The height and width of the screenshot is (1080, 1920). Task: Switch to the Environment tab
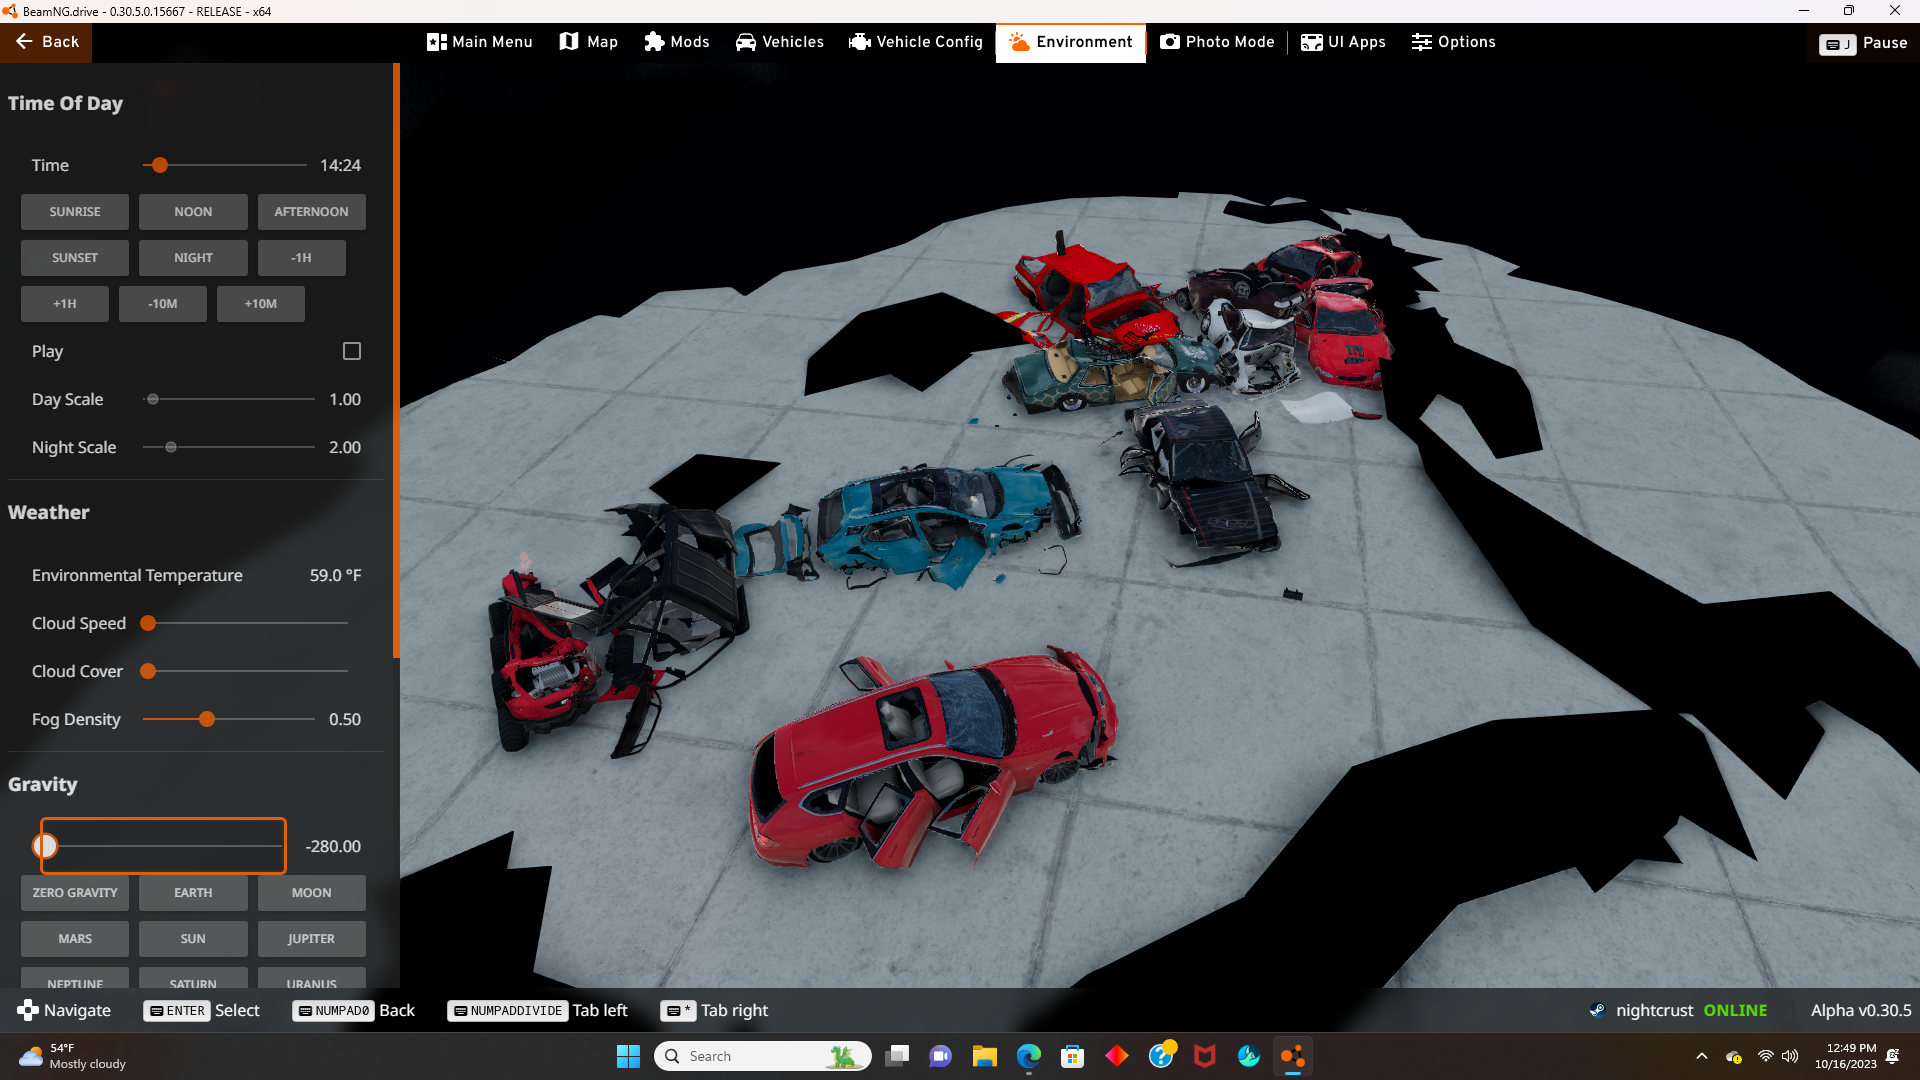pos(1070,42)
